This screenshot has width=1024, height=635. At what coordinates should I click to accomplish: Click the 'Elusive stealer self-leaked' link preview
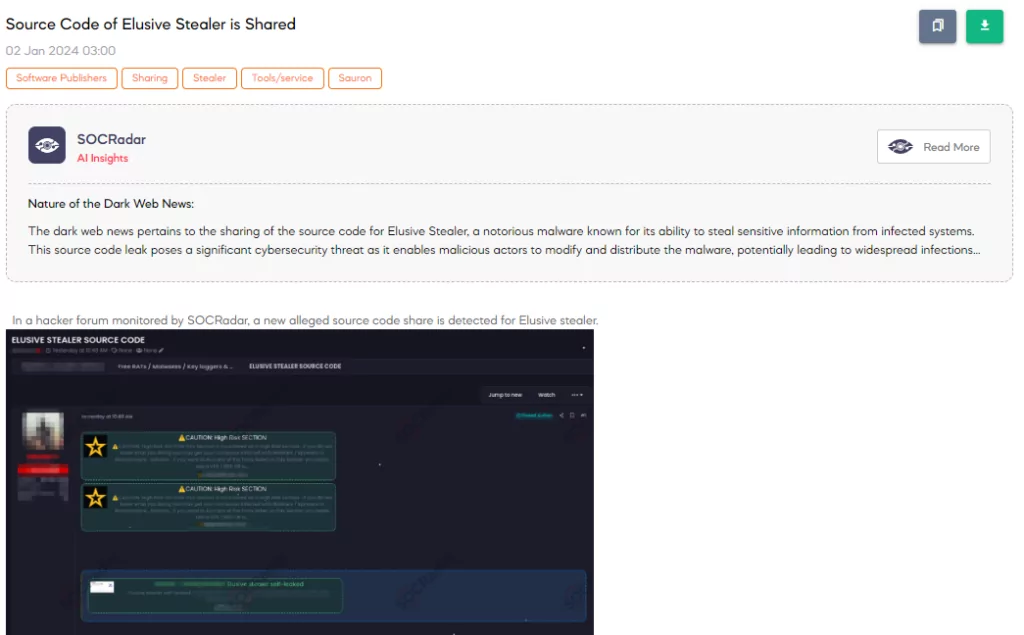tap(215, 595)
